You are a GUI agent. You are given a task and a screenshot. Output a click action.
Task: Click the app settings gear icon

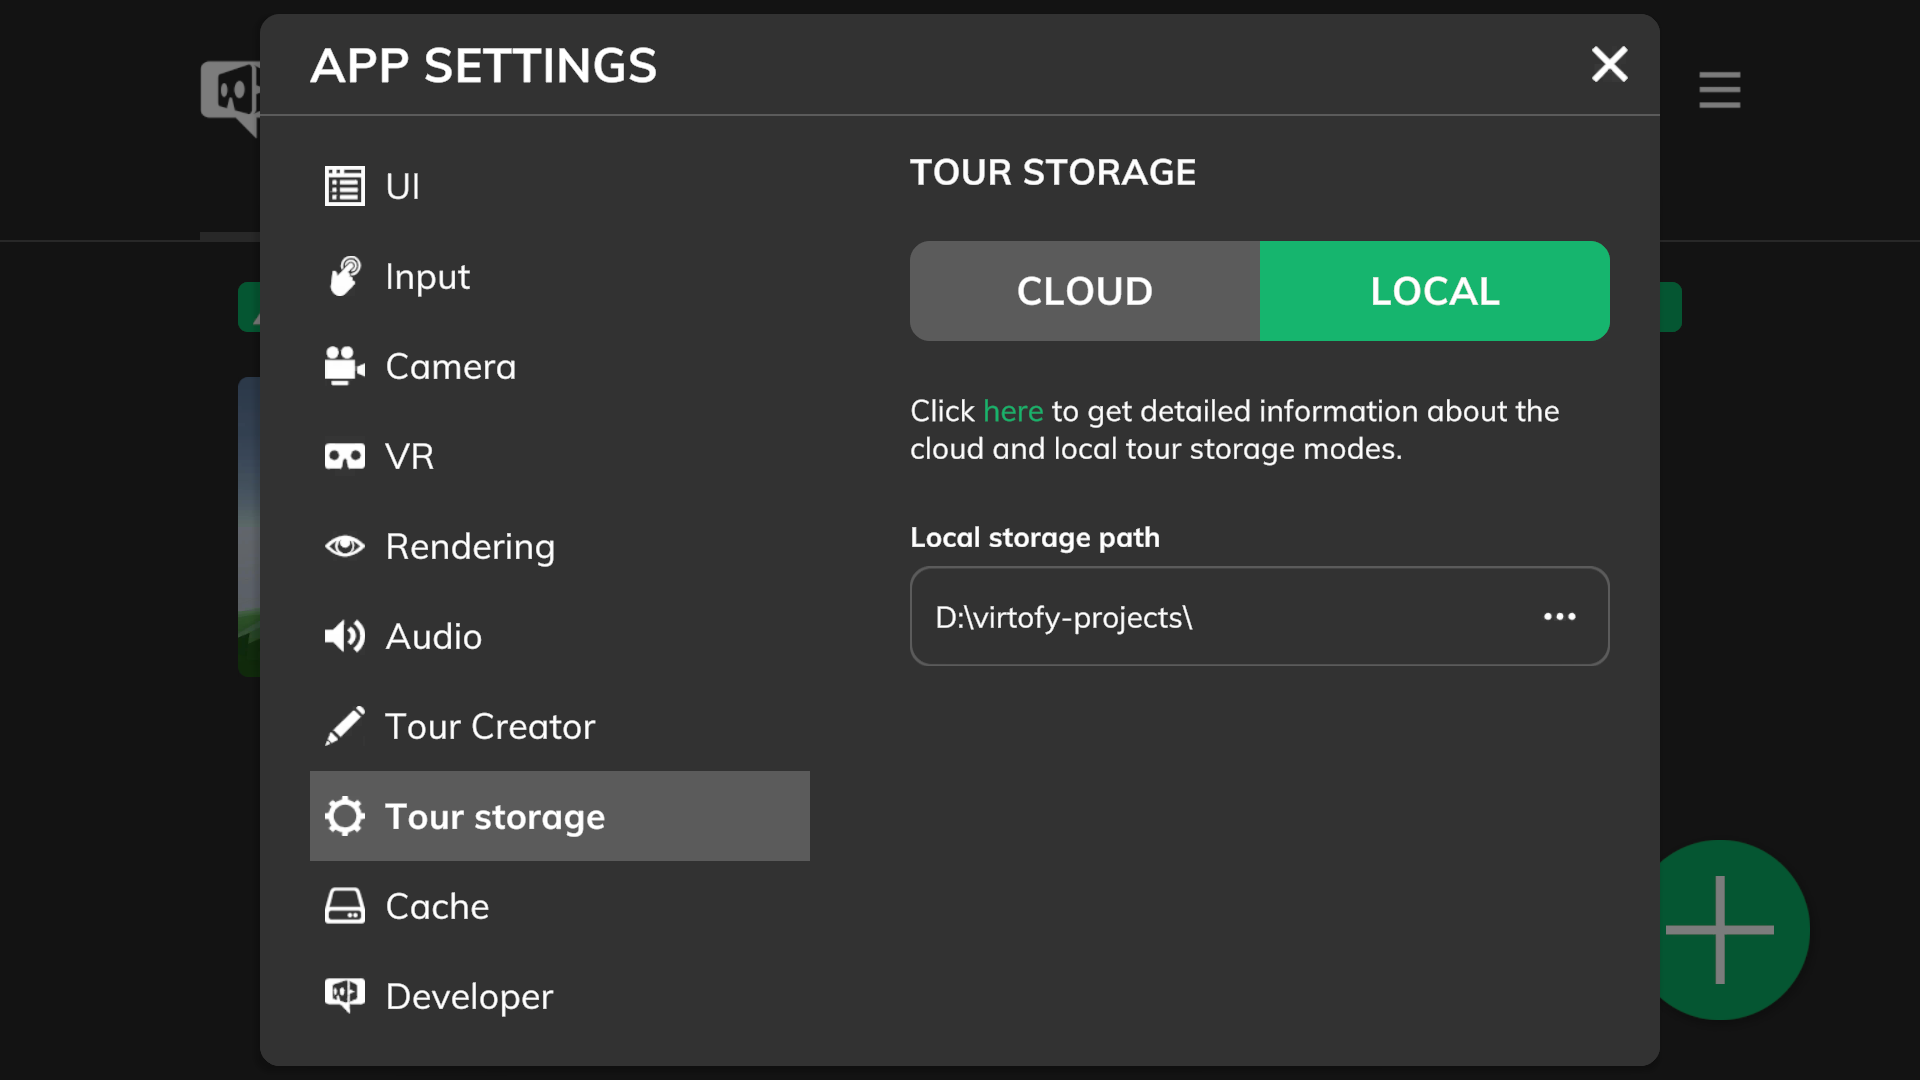tap(344, 815)
